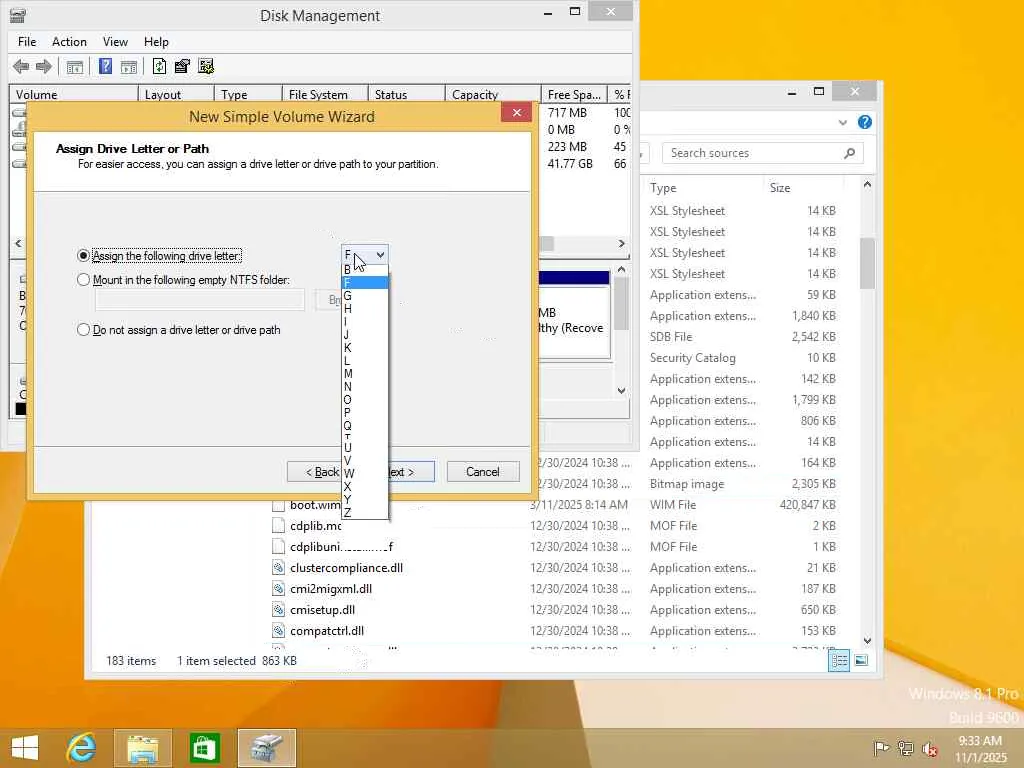Sort by Type column in Explorer
This screenshot has width=1024, height=768.
coord(663,187)
